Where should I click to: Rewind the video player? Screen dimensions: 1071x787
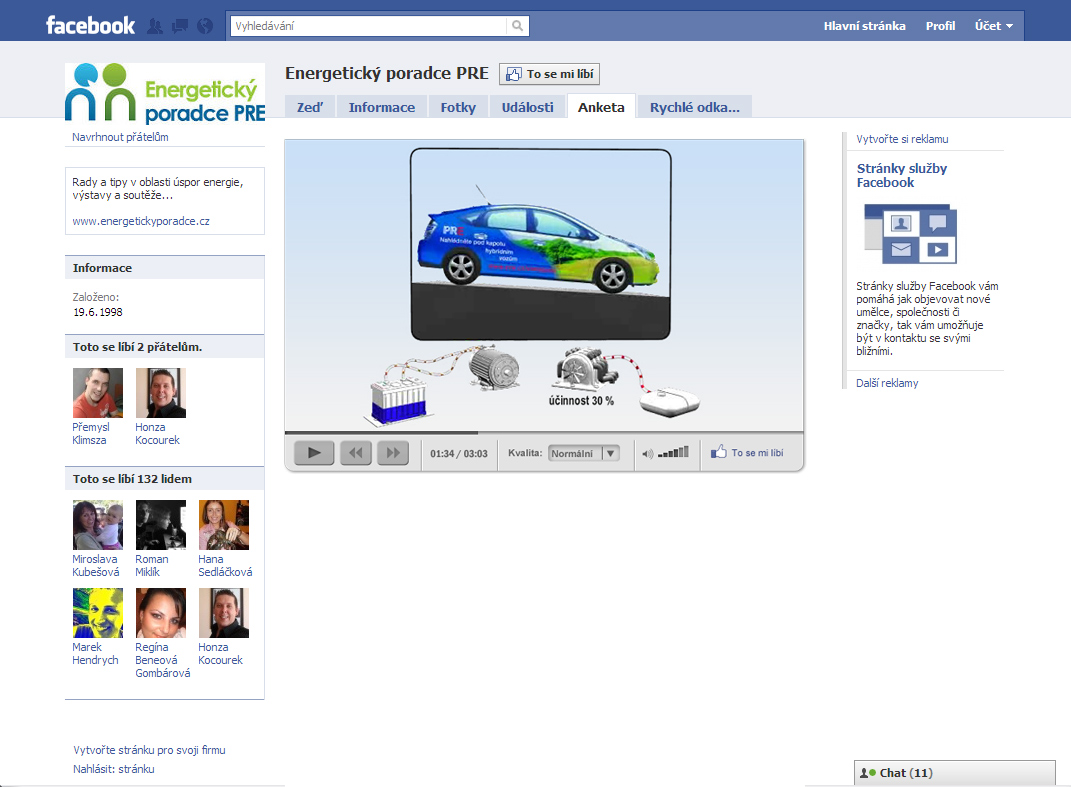[356, 452]
